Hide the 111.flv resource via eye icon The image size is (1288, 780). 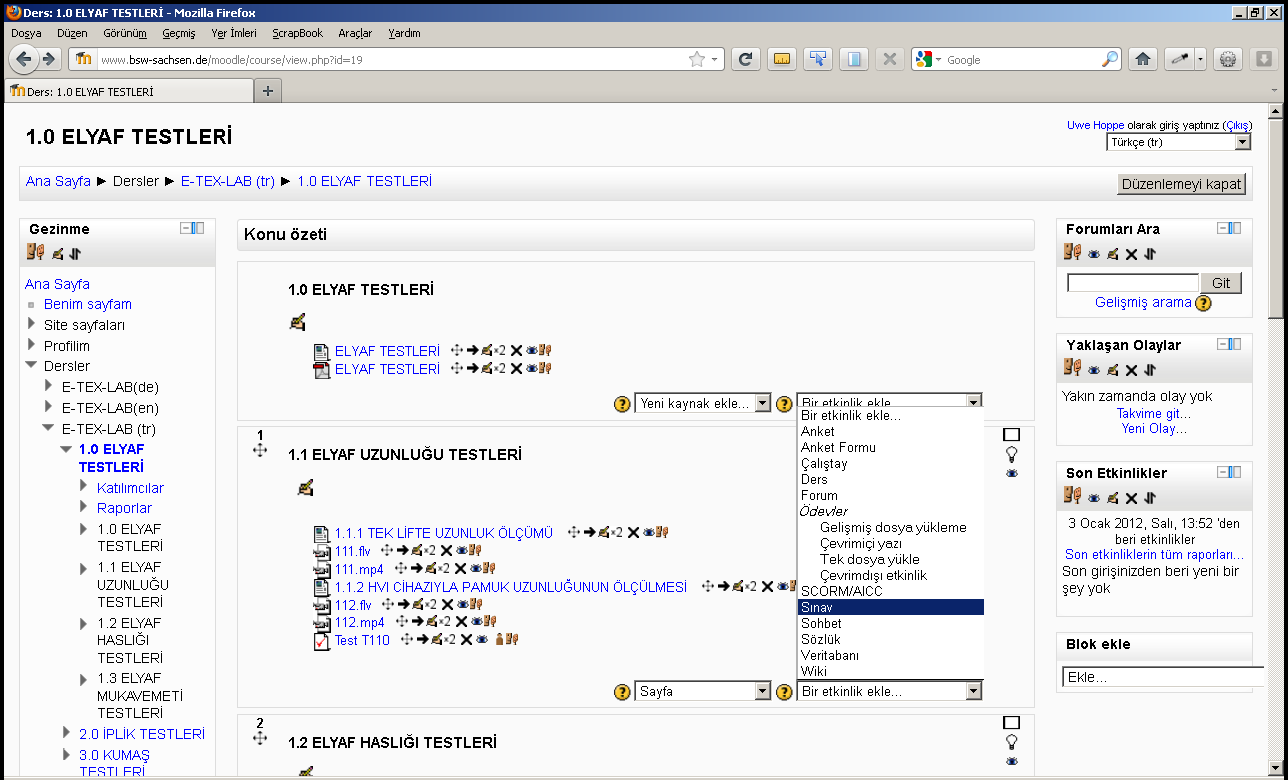(x=462, y=550)
